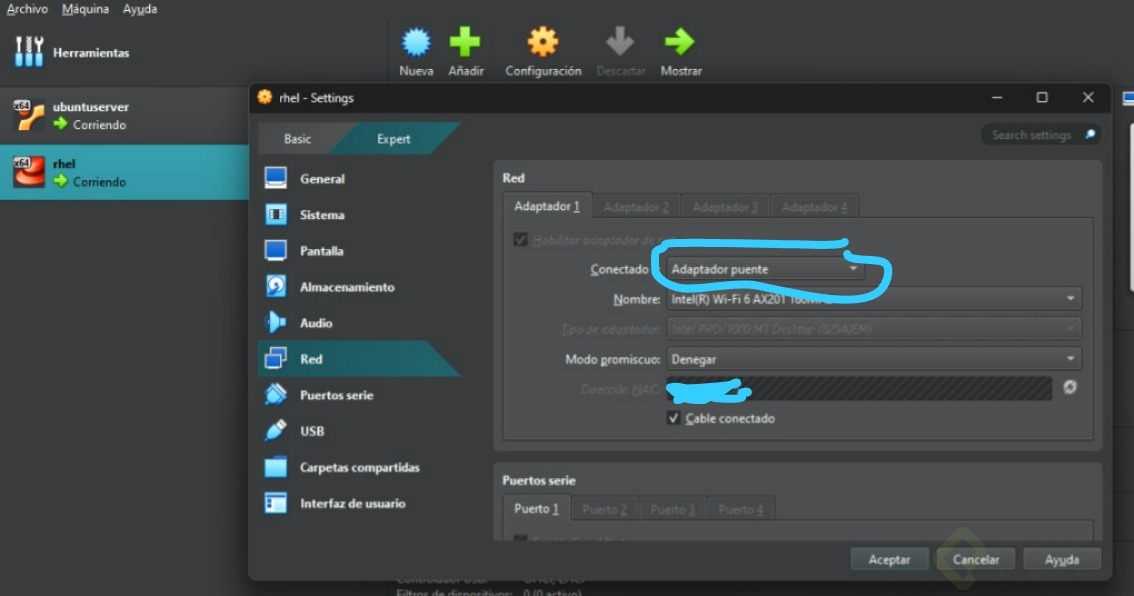Click the rhel - Settings gear title icon
Image resolution: width=1134 pixels, height=596 pixels.
pos(265,97)
